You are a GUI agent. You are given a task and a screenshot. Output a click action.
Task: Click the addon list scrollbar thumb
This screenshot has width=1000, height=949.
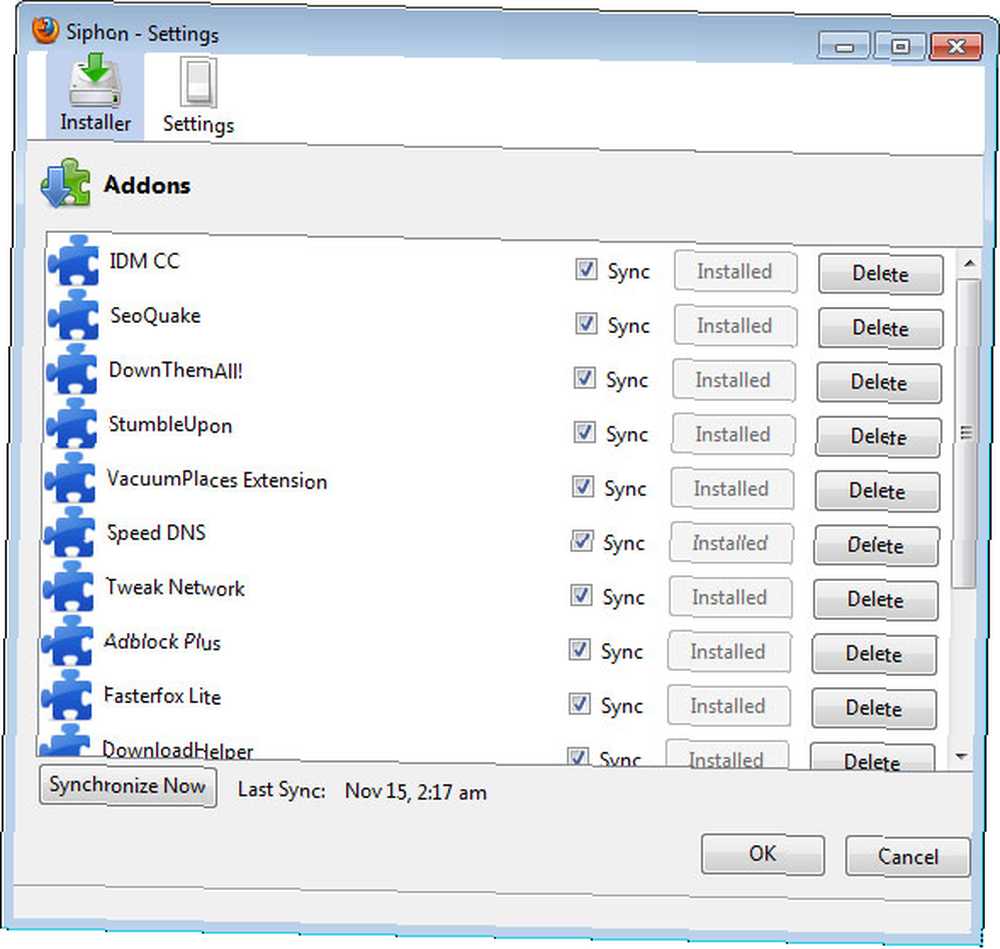coord(967,432)
